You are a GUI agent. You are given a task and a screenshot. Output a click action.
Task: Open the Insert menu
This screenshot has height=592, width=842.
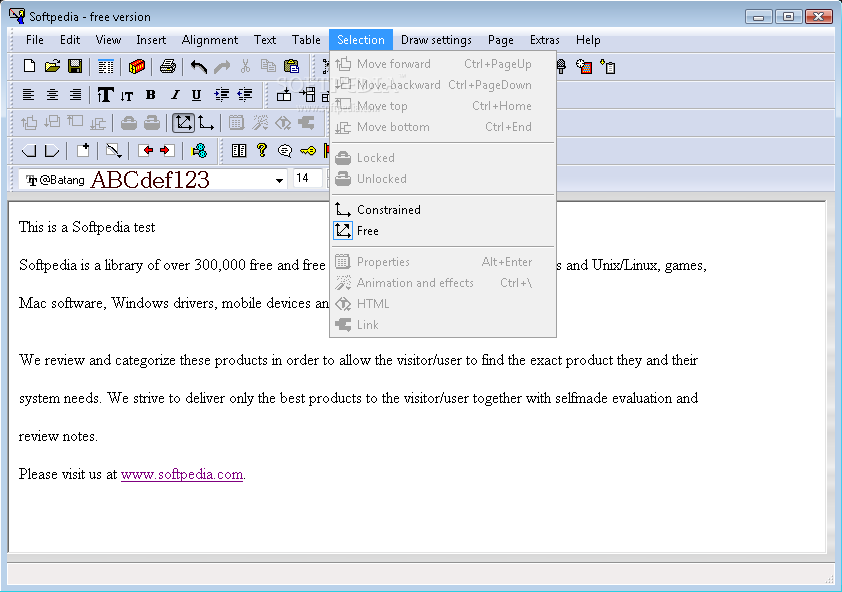pos(151,40)
